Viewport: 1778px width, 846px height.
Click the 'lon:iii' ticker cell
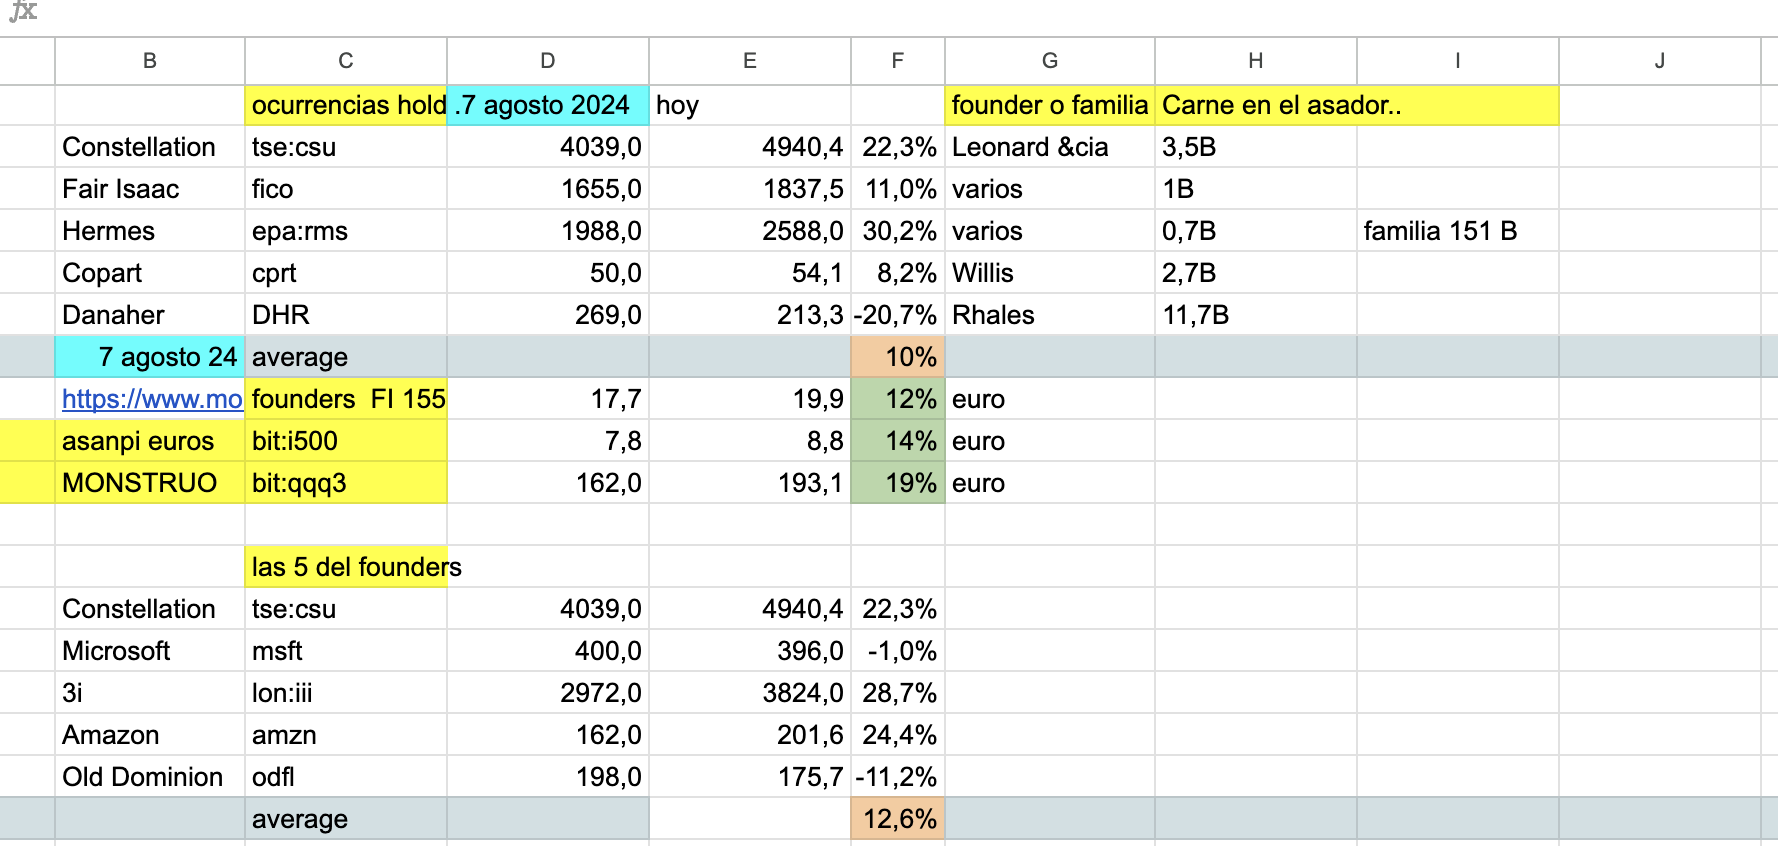point(346,693)
